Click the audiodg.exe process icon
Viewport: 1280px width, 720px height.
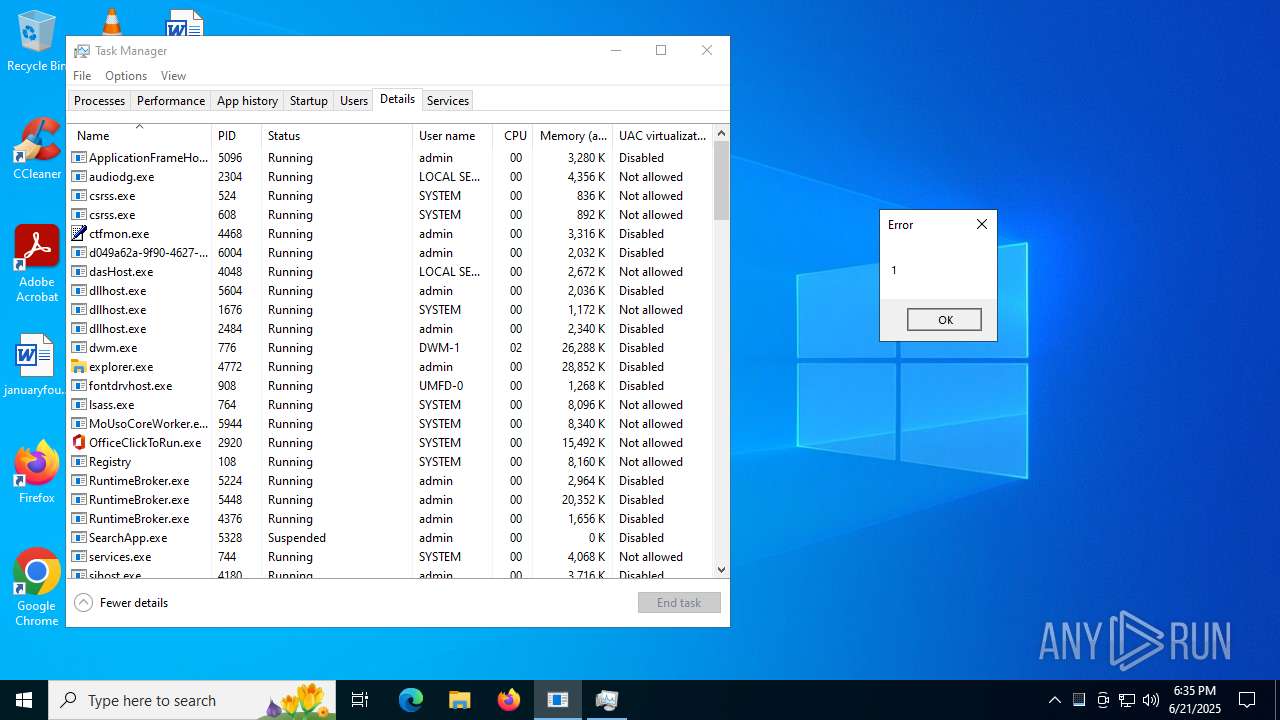point(79,177)
